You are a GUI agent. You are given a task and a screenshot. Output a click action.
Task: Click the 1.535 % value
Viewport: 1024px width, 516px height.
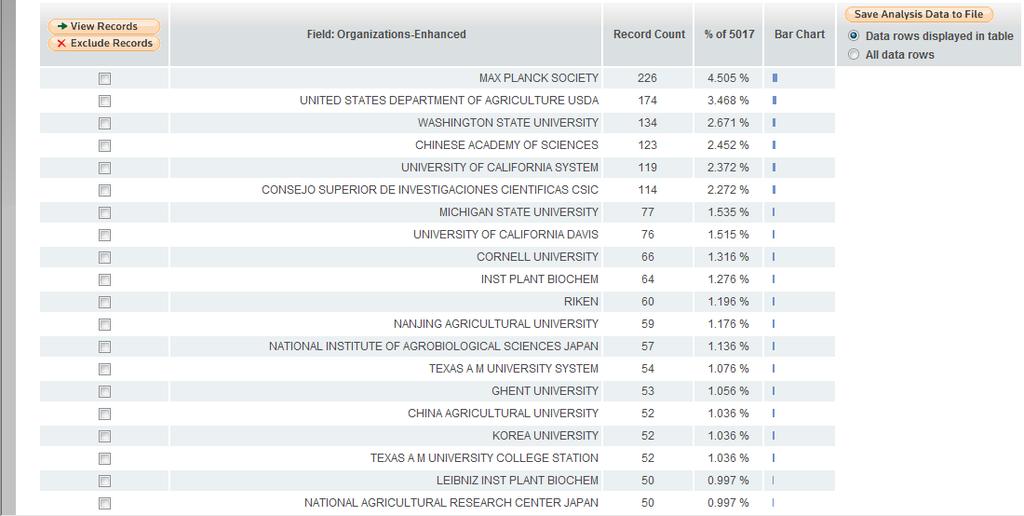(x=728, y=212)
